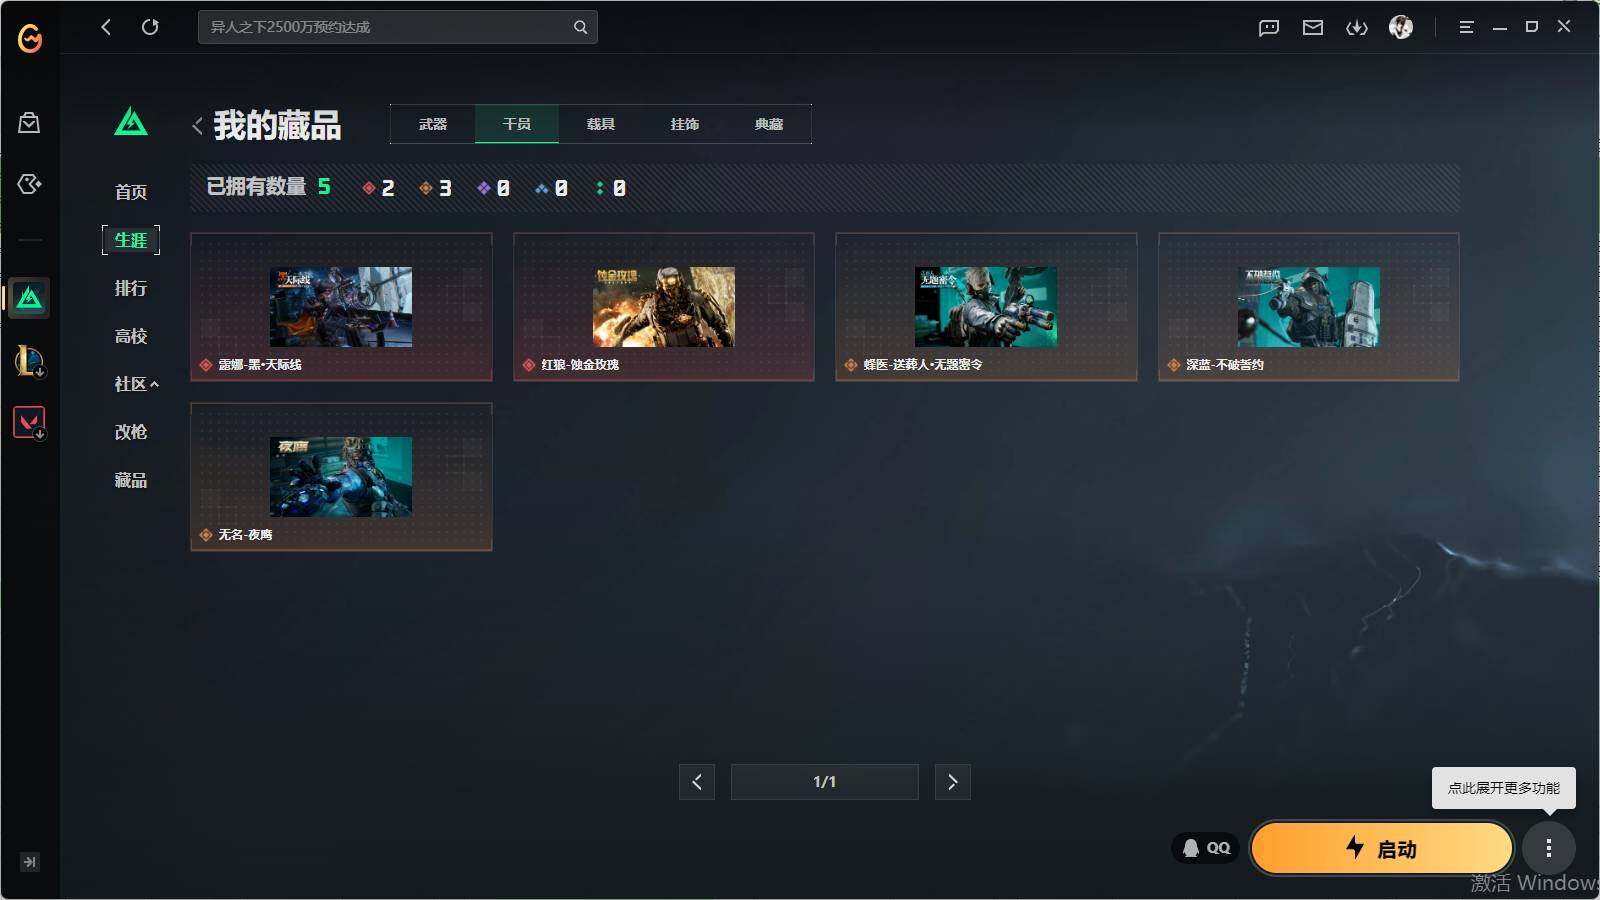Switch to the 典藏 tab

coord(769,124)
